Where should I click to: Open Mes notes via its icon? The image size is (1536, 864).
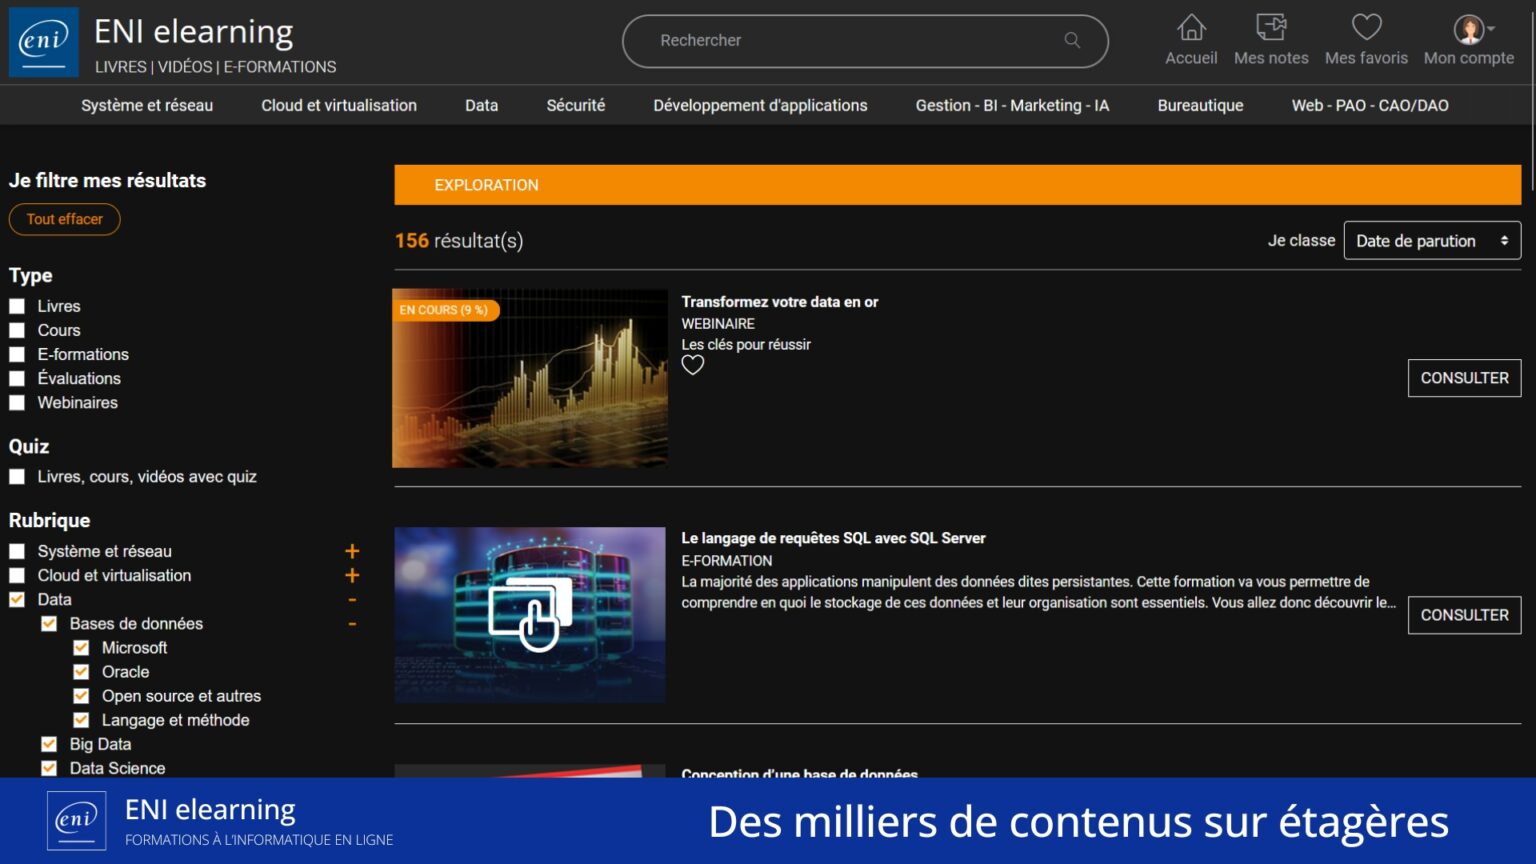click(1270, 28)
